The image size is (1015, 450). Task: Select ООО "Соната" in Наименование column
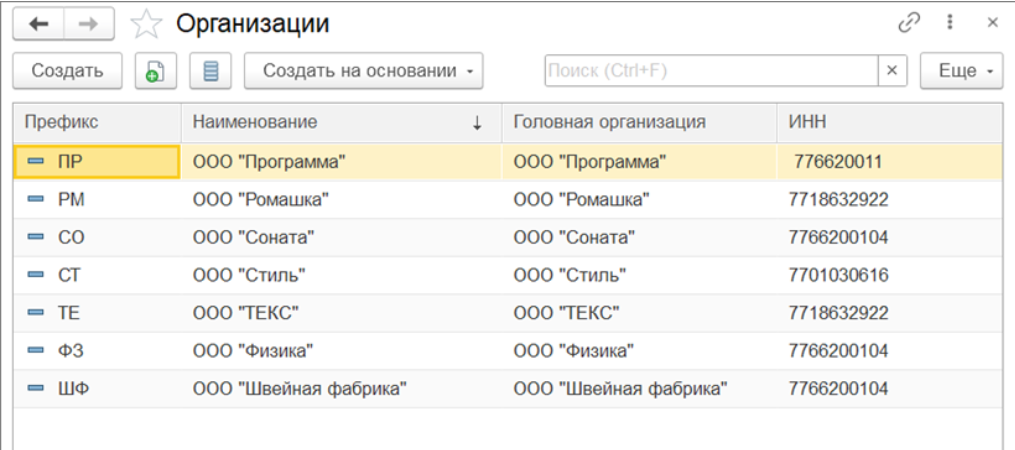coord(341,238)
